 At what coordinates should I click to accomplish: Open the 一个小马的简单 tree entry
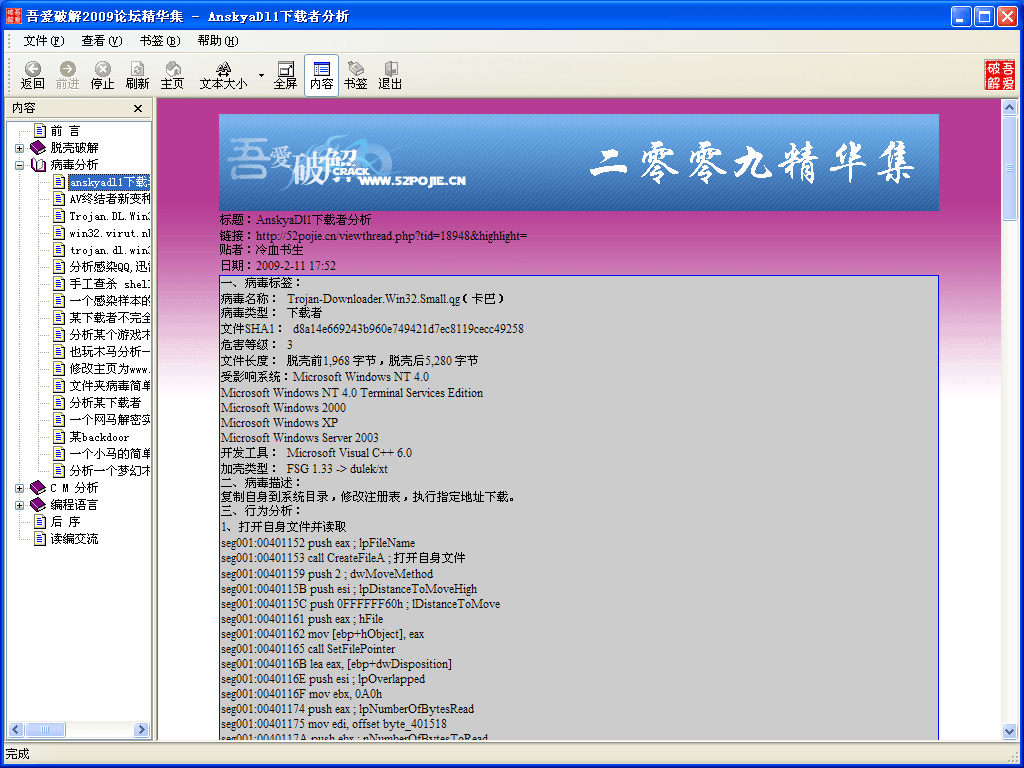point(109,454)
